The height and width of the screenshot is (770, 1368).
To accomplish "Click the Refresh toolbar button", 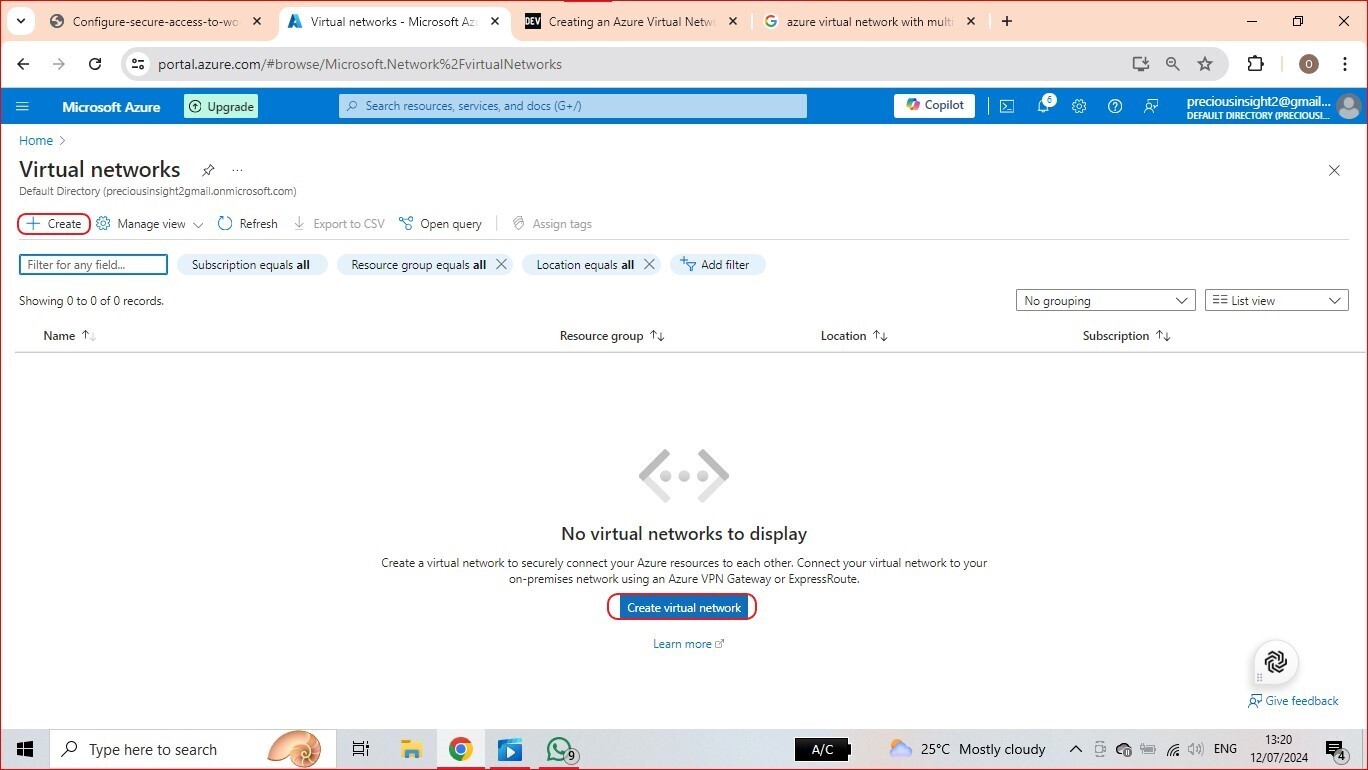I will (x=248, y=224).
